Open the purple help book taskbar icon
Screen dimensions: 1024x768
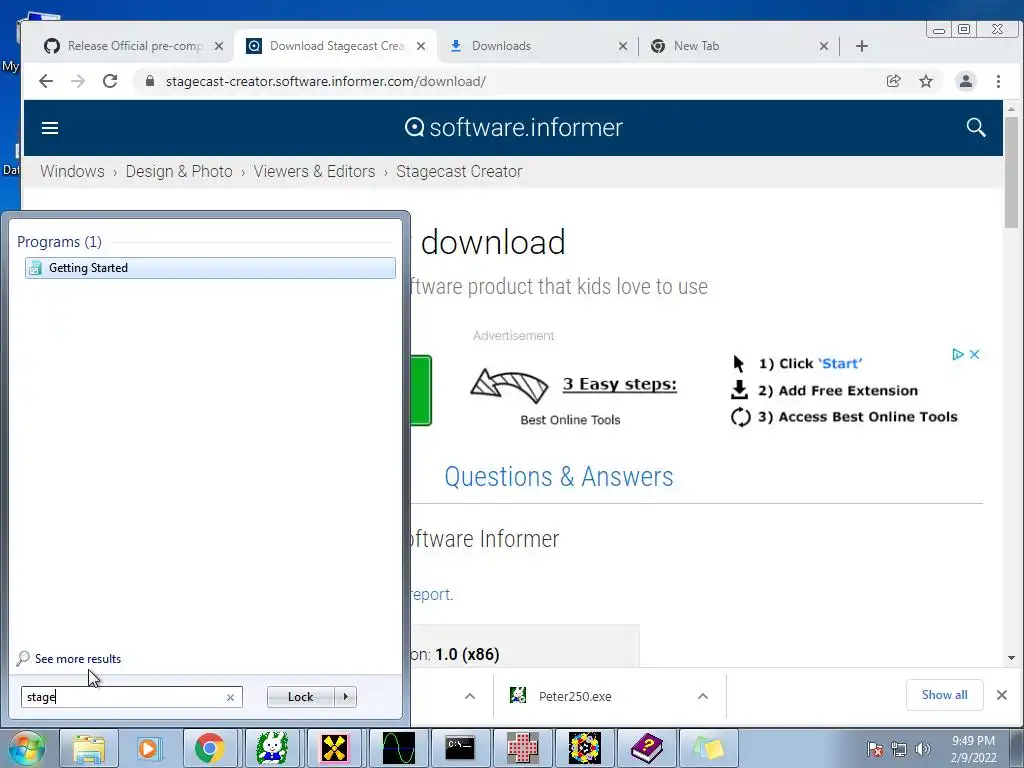coord(647,748)
